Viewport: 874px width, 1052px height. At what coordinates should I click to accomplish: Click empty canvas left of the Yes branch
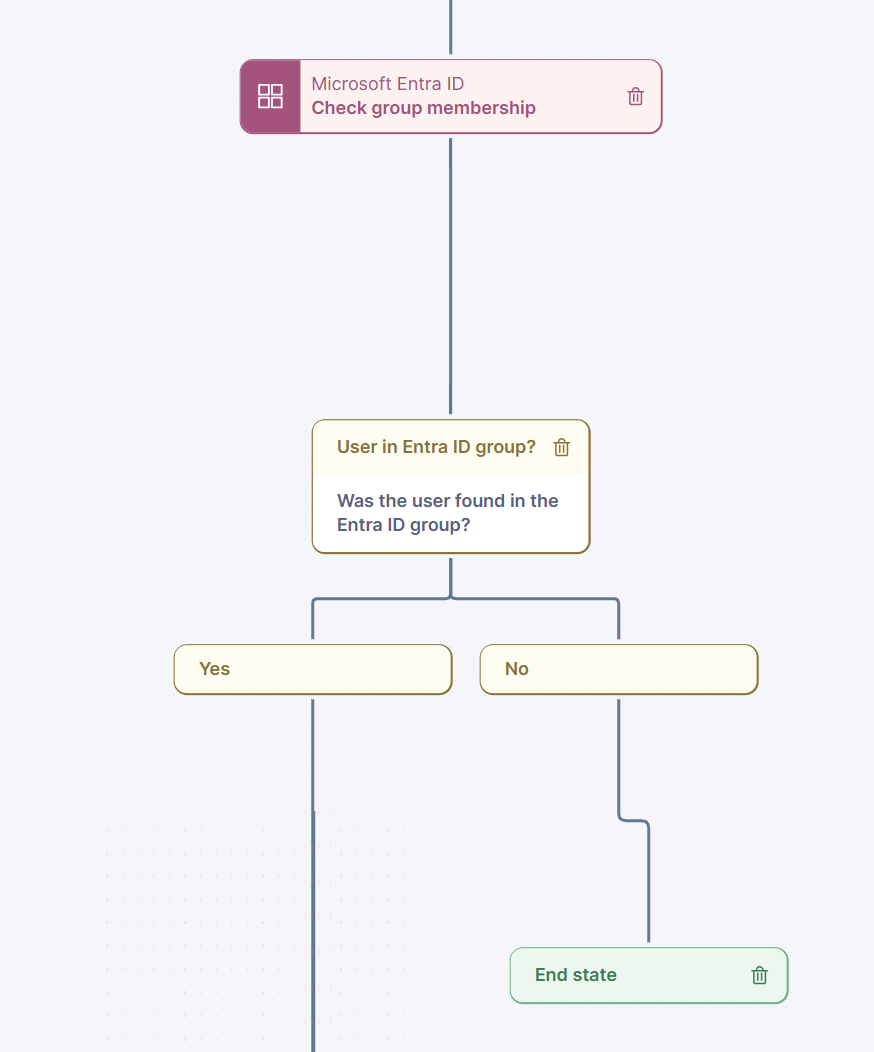click(x=90, y=669)
